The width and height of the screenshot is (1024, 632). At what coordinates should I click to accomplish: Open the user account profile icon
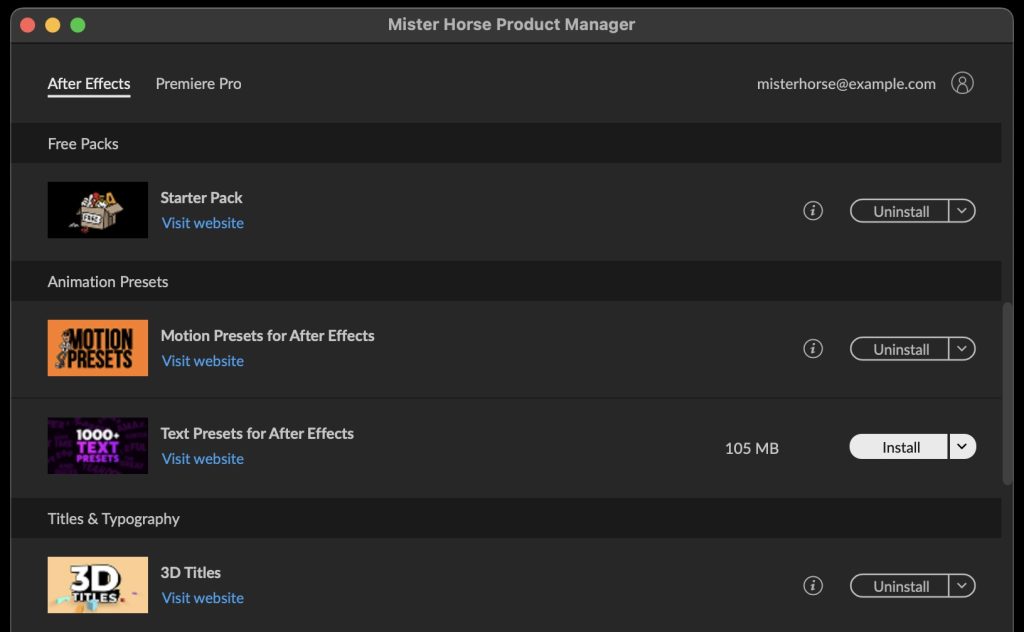tap(962, 83)
